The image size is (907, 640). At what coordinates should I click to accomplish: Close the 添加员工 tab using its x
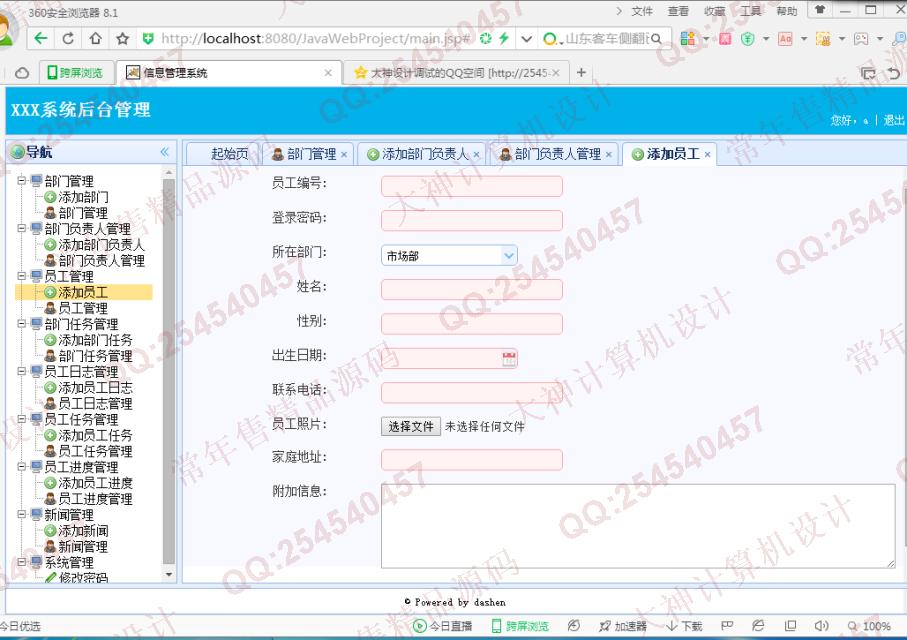click(x=708, y=155)
